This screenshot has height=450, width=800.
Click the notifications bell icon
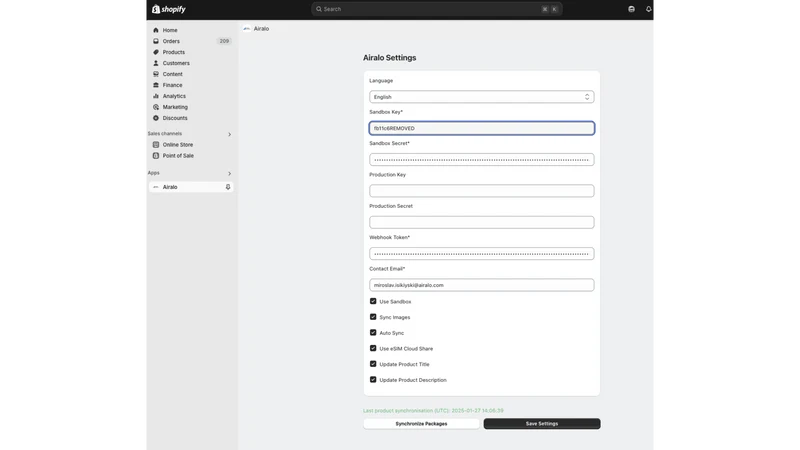click(x=648, y=9)
